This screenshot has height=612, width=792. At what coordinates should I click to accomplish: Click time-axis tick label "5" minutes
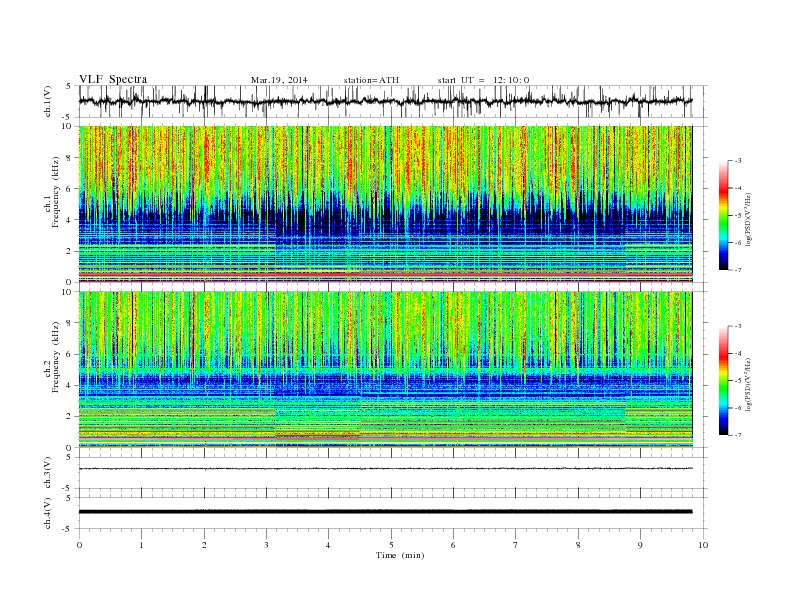(x=391, y=545)
